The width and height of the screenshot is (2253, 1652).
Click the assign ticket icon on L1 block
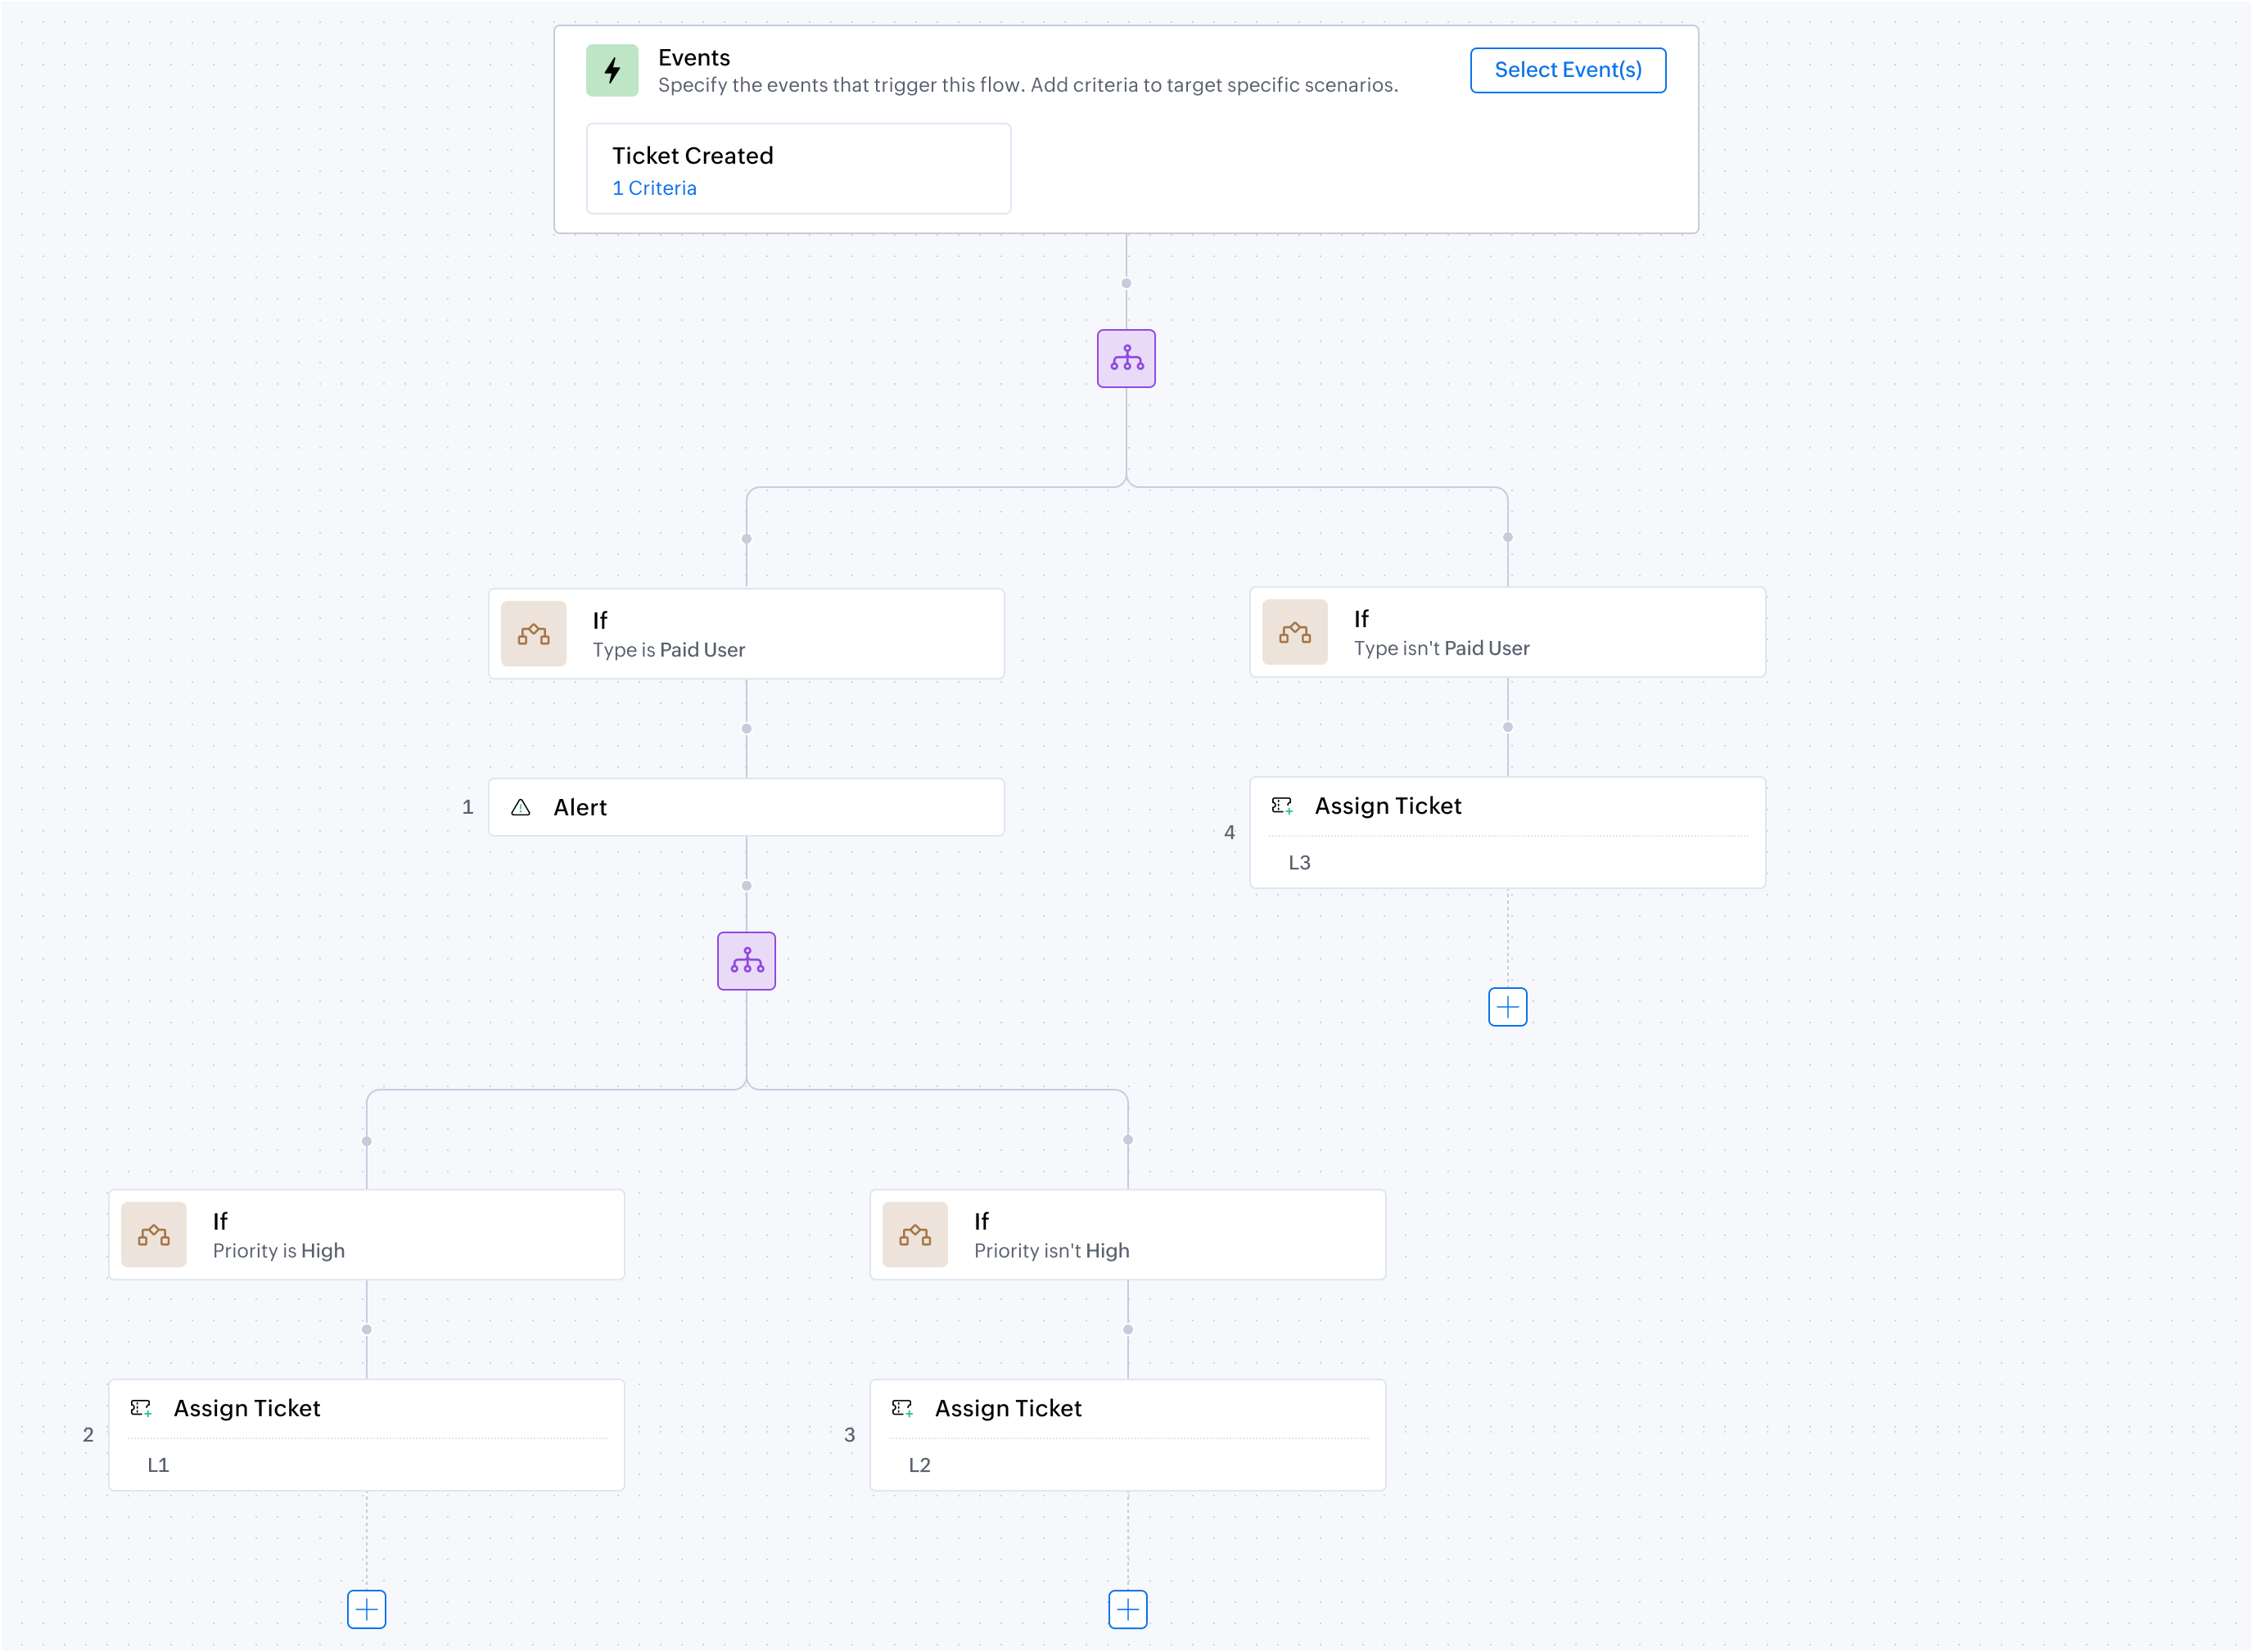point(140,1408)
